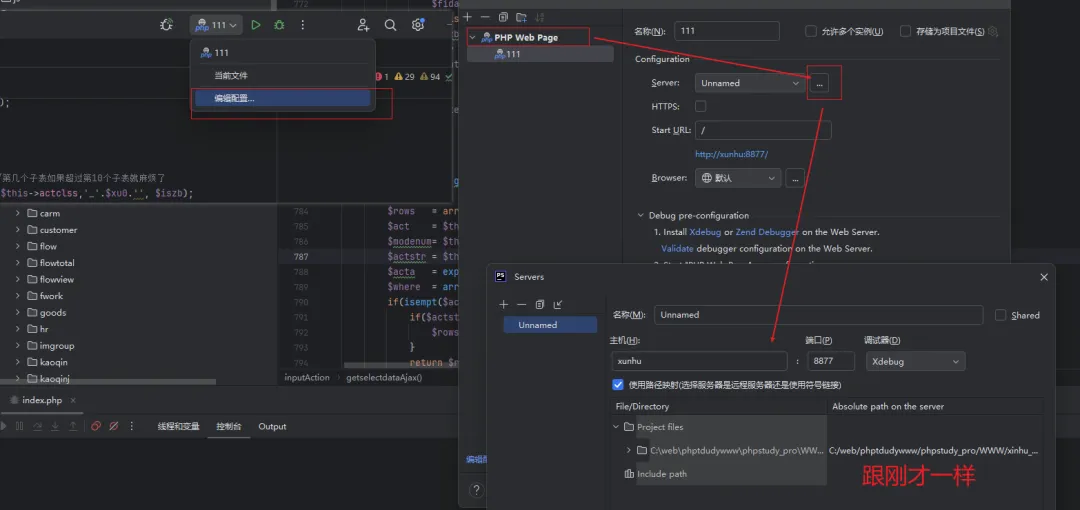
Task: Click the Zend Debugger link
Action: pyautogui.click(x=767, y=232)
